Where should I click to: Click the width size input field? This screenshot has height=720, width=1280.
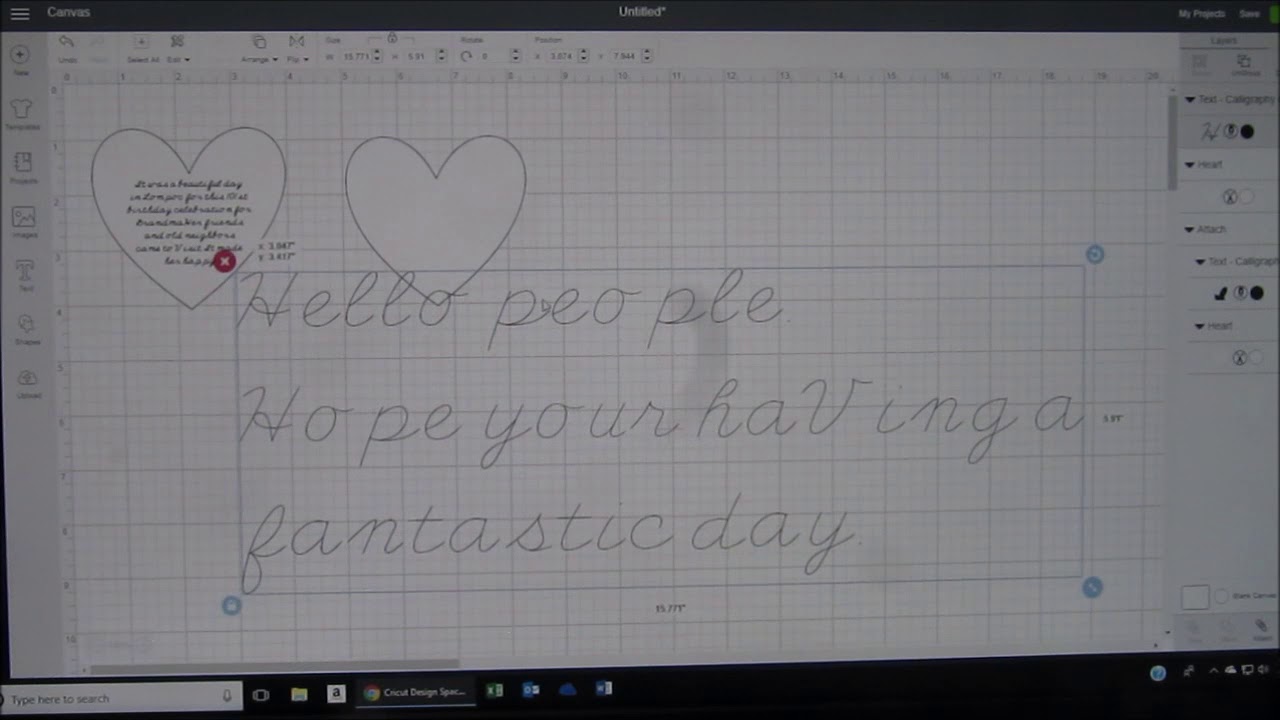356,56
